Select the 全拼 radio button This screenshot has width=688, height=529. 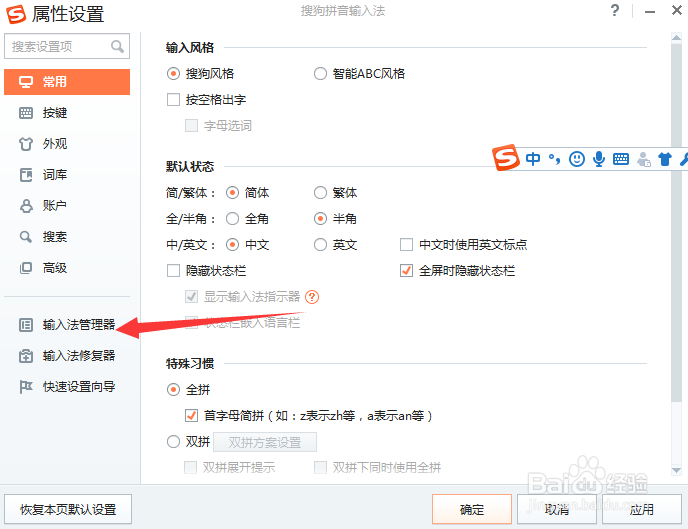(173, 390)
